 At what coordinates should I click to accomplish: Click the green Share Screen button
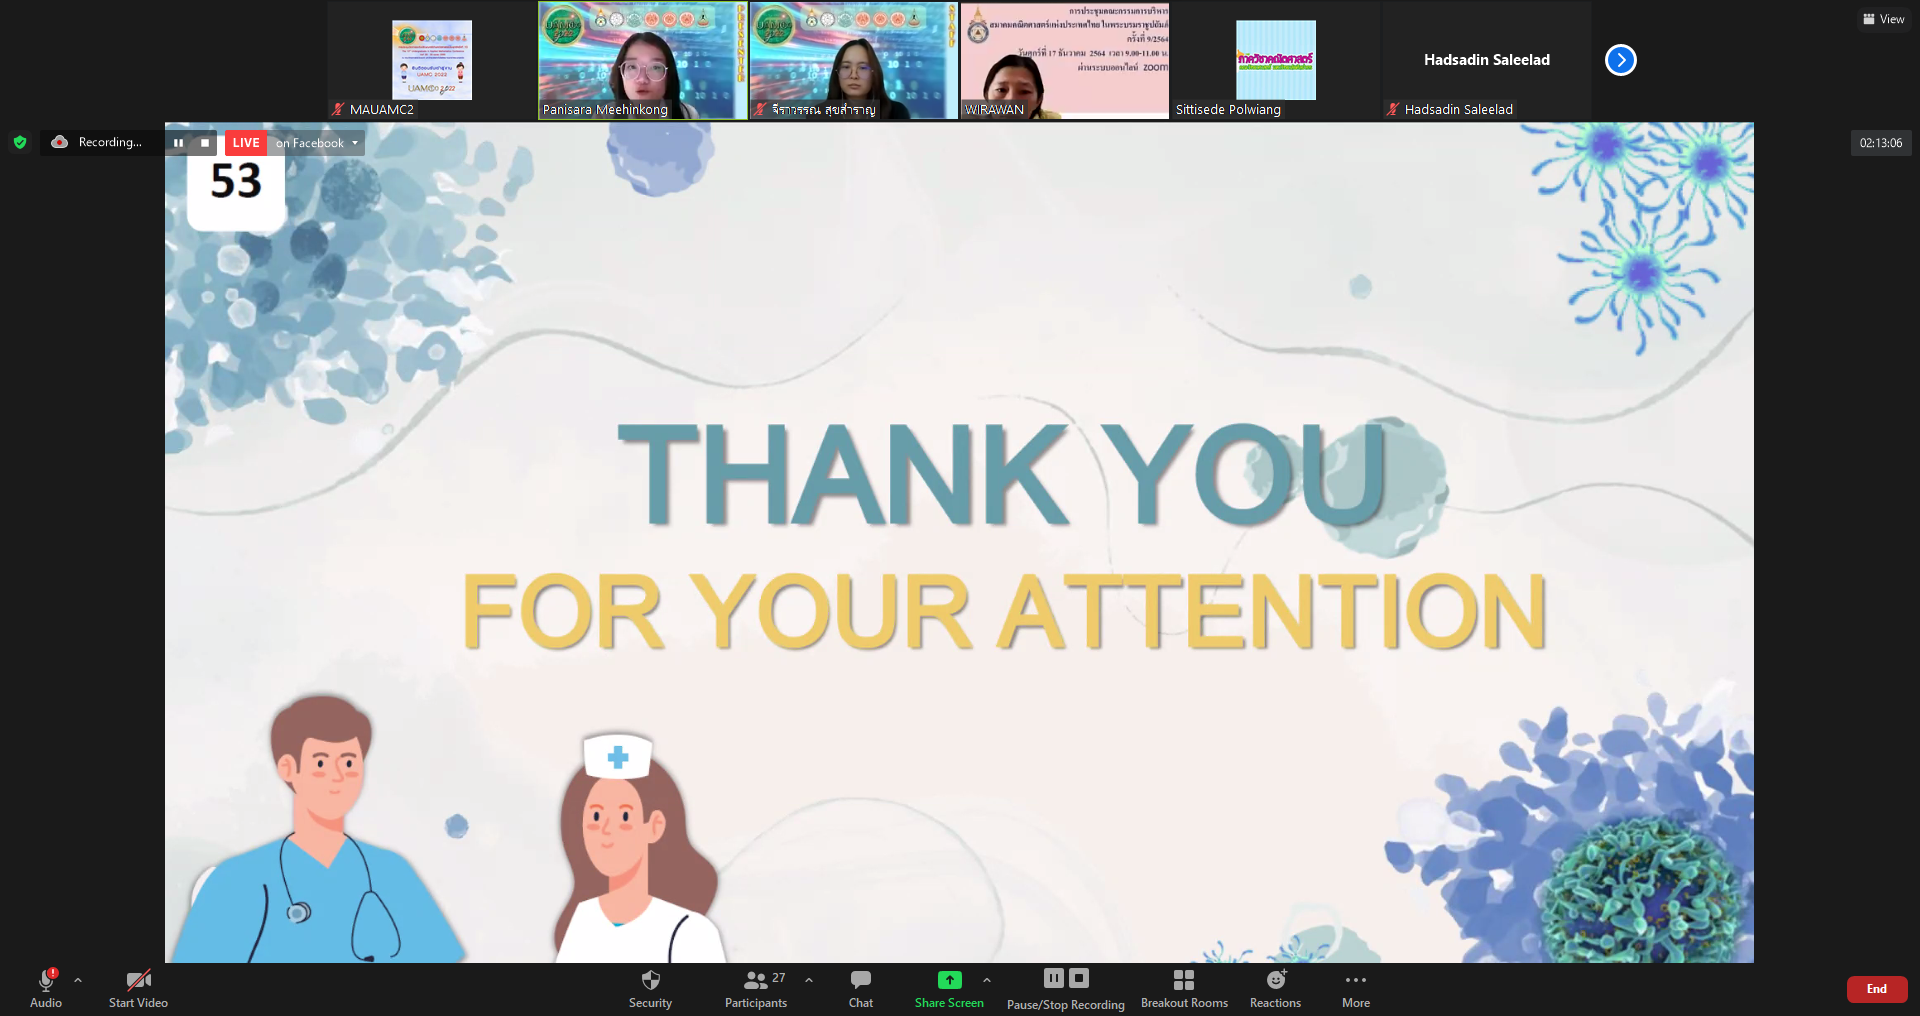pos(949,988)
